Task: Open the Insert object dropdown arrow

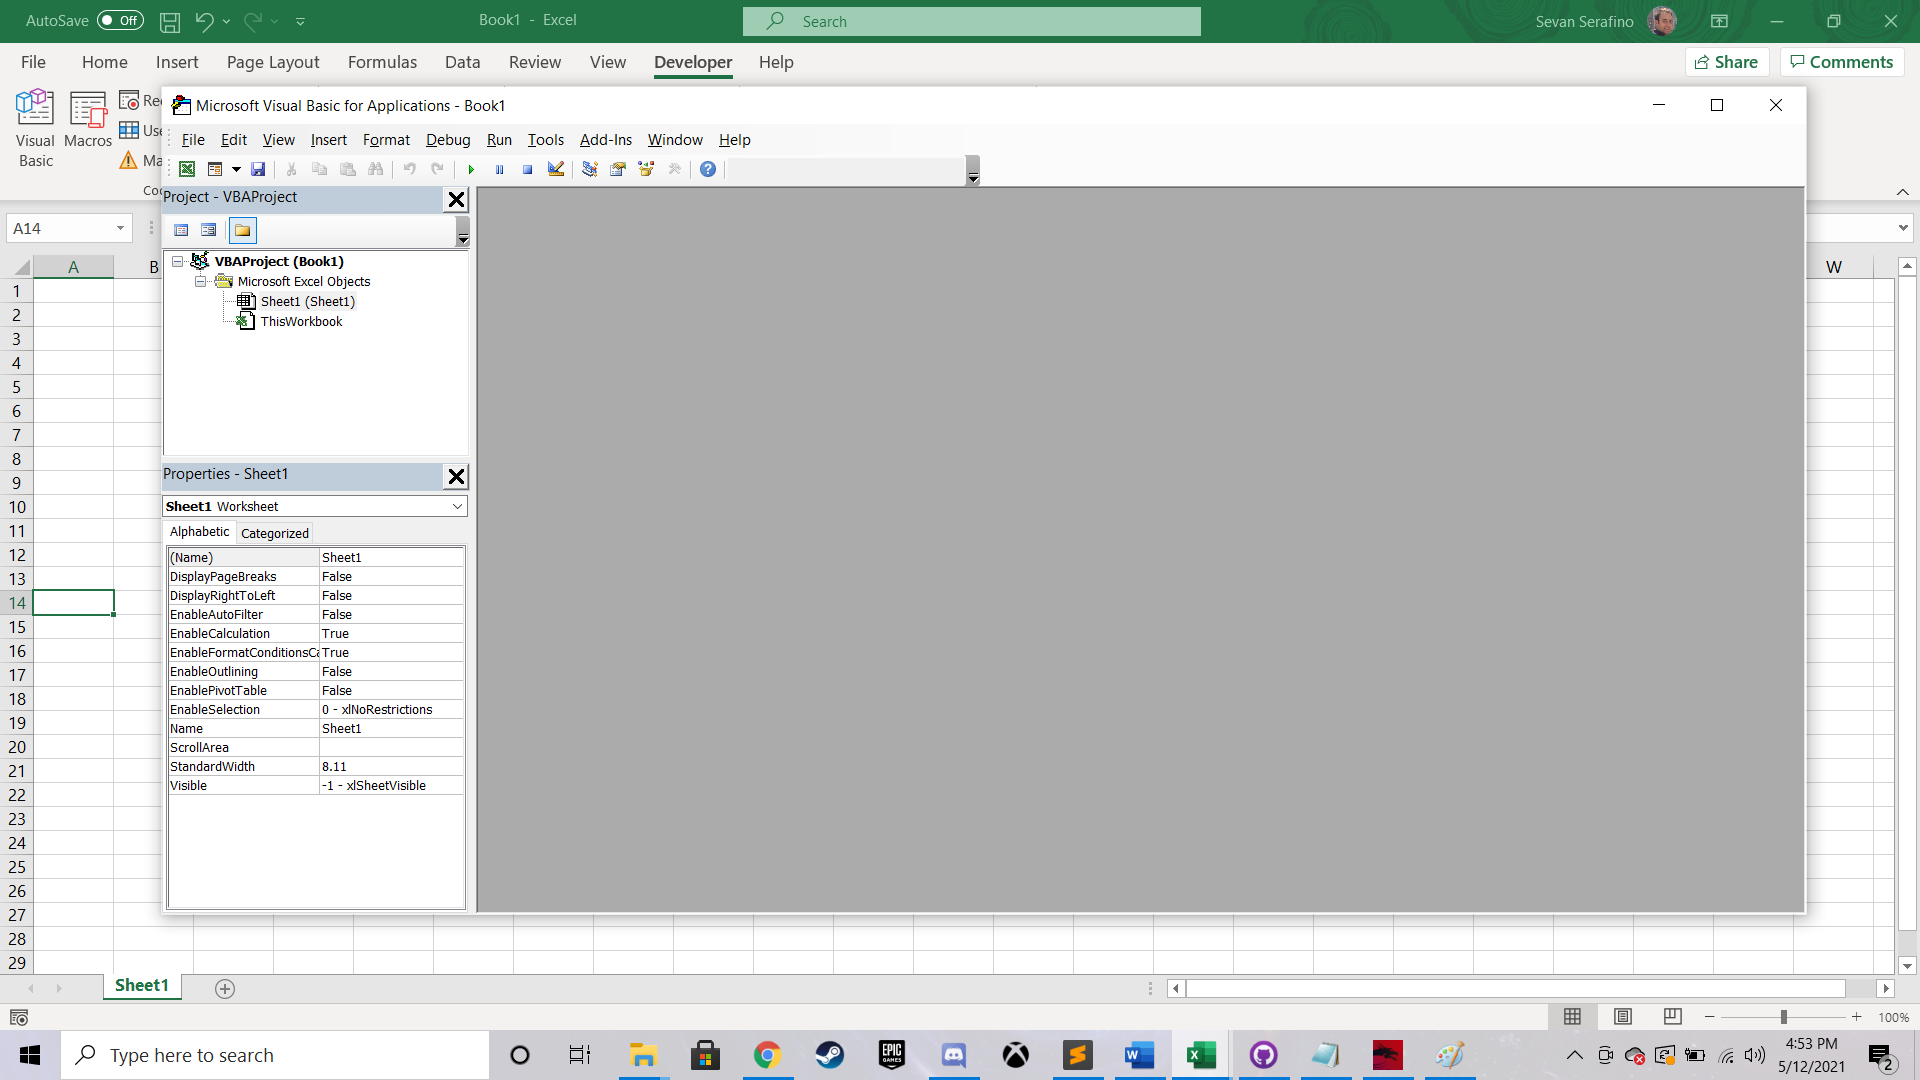Action: 236,169
